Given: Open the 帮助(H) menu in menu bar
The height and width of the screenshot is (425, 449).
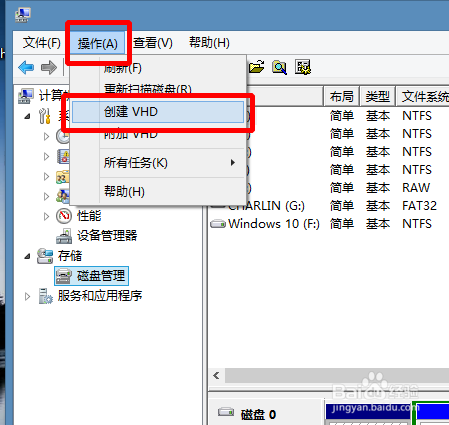Looking at the screenshot, I should point(209,43).
